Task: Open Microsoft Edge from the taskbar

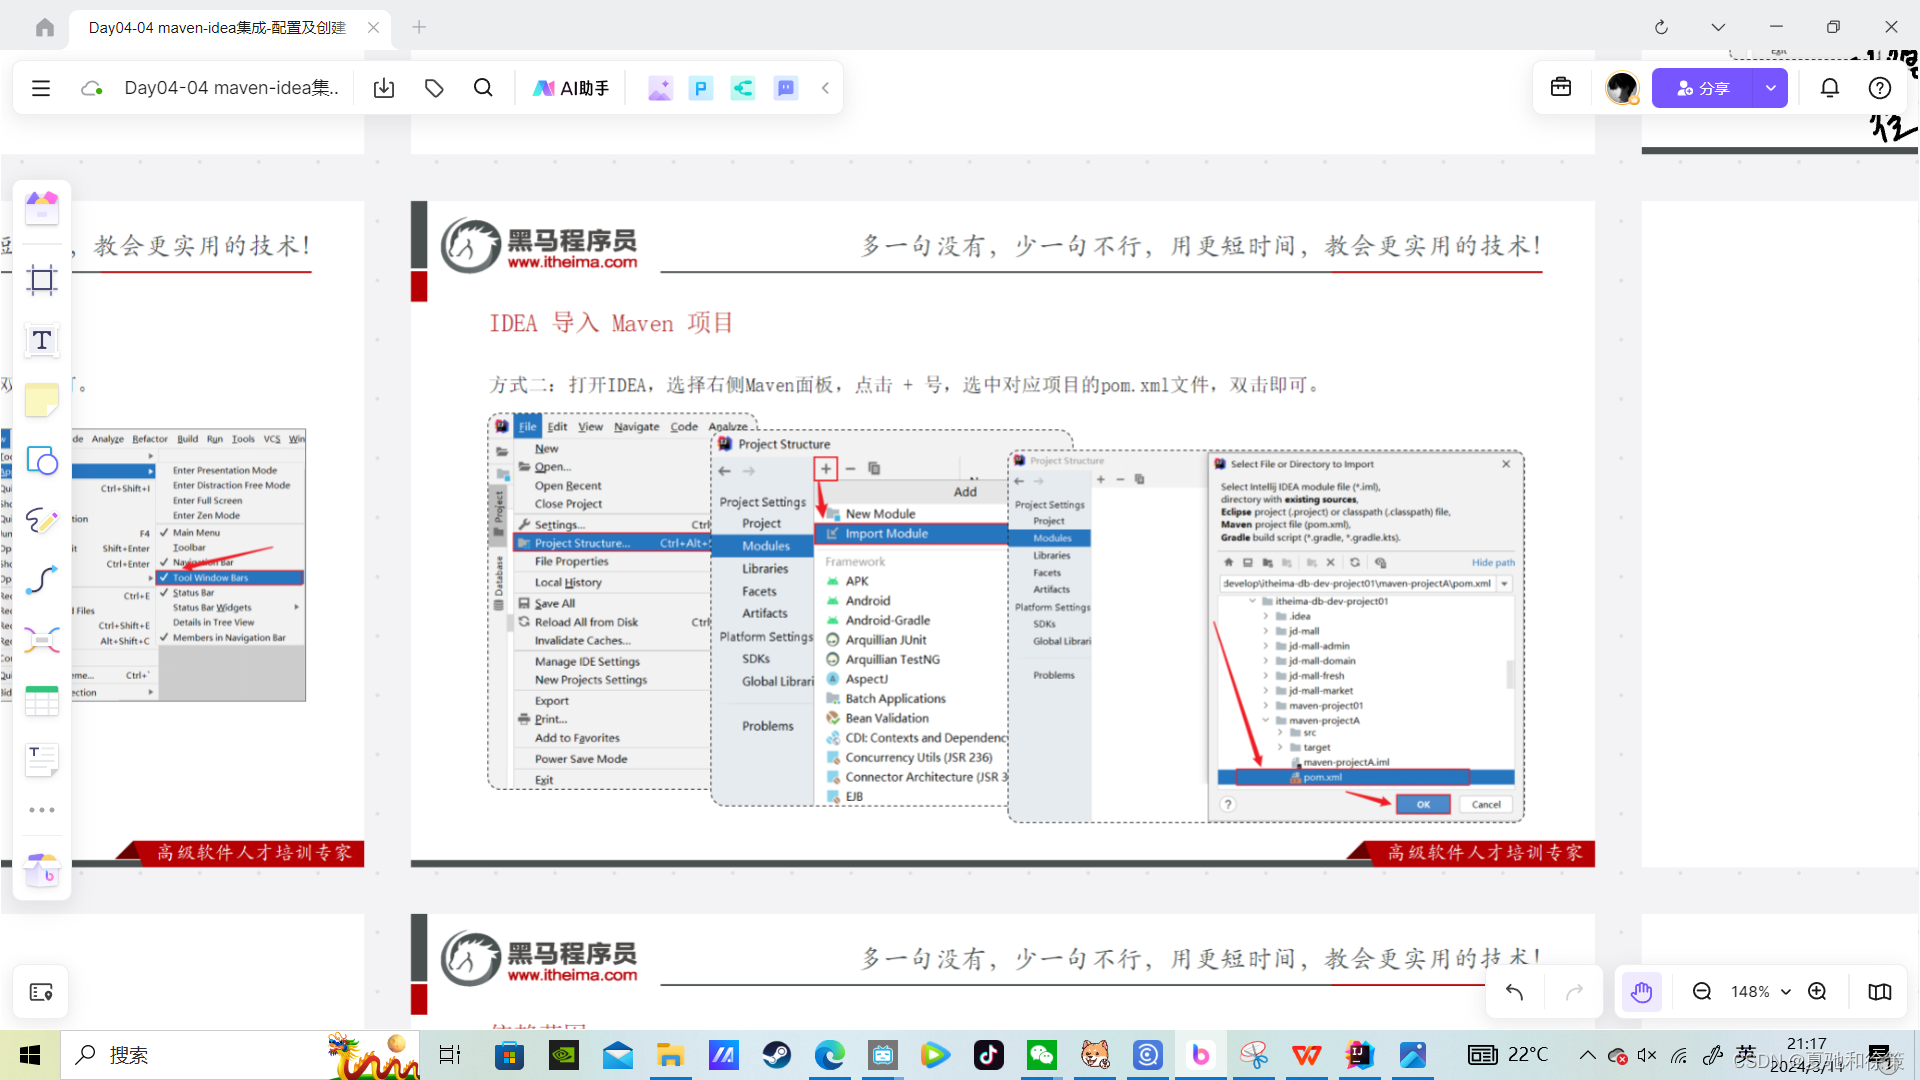Action: point(829,1055)
